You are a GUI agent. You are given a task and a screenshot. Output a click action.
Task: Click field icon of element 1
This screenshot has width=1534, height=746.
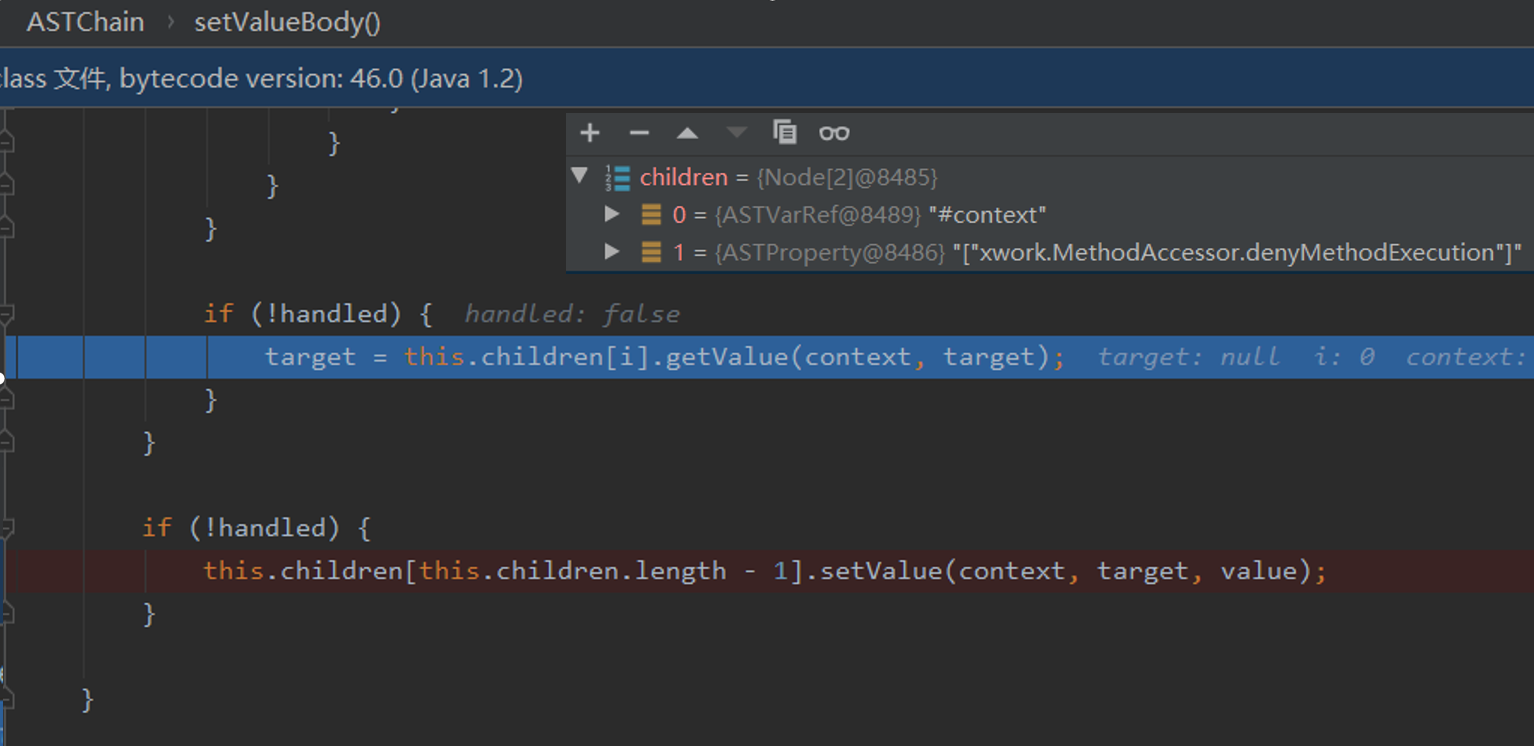point(651,252)
